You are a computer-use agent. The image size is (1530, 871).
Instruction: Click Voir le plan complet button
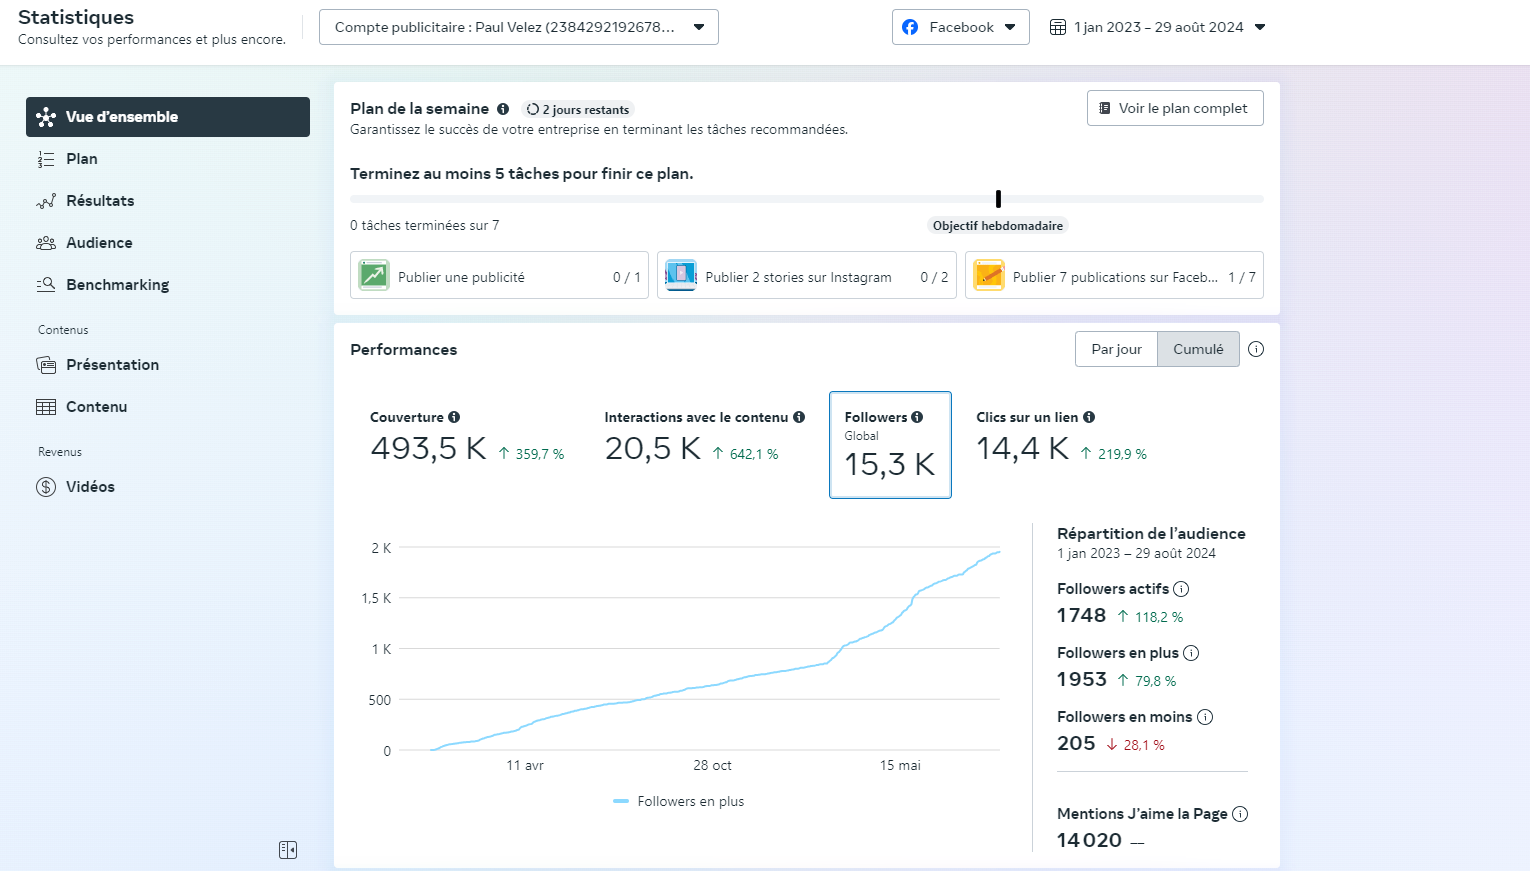[1175, 108]
